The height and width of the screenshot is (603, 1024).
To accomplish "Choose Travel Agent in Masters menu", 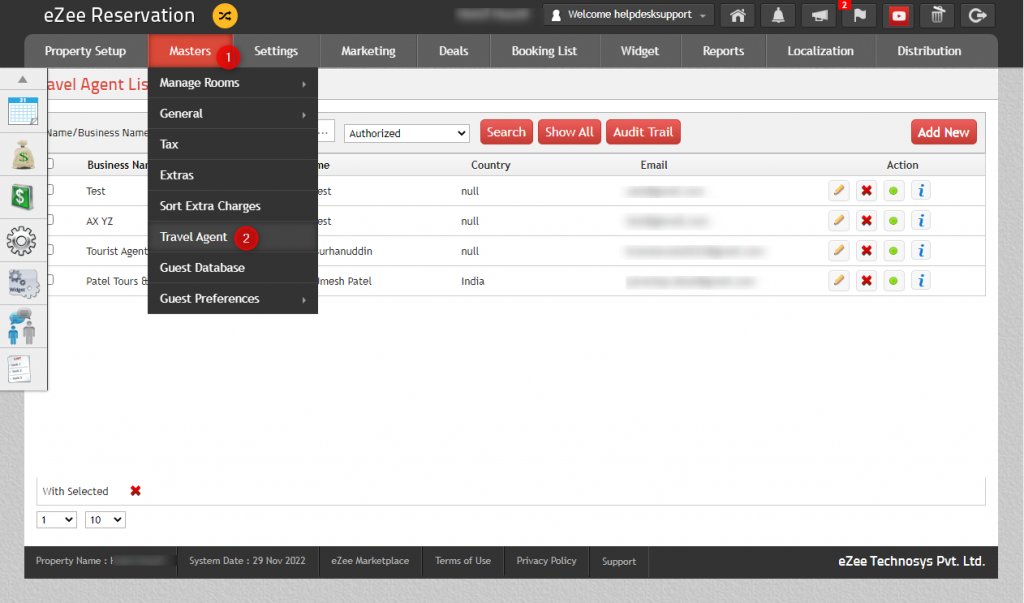I will tap(232, 237).
